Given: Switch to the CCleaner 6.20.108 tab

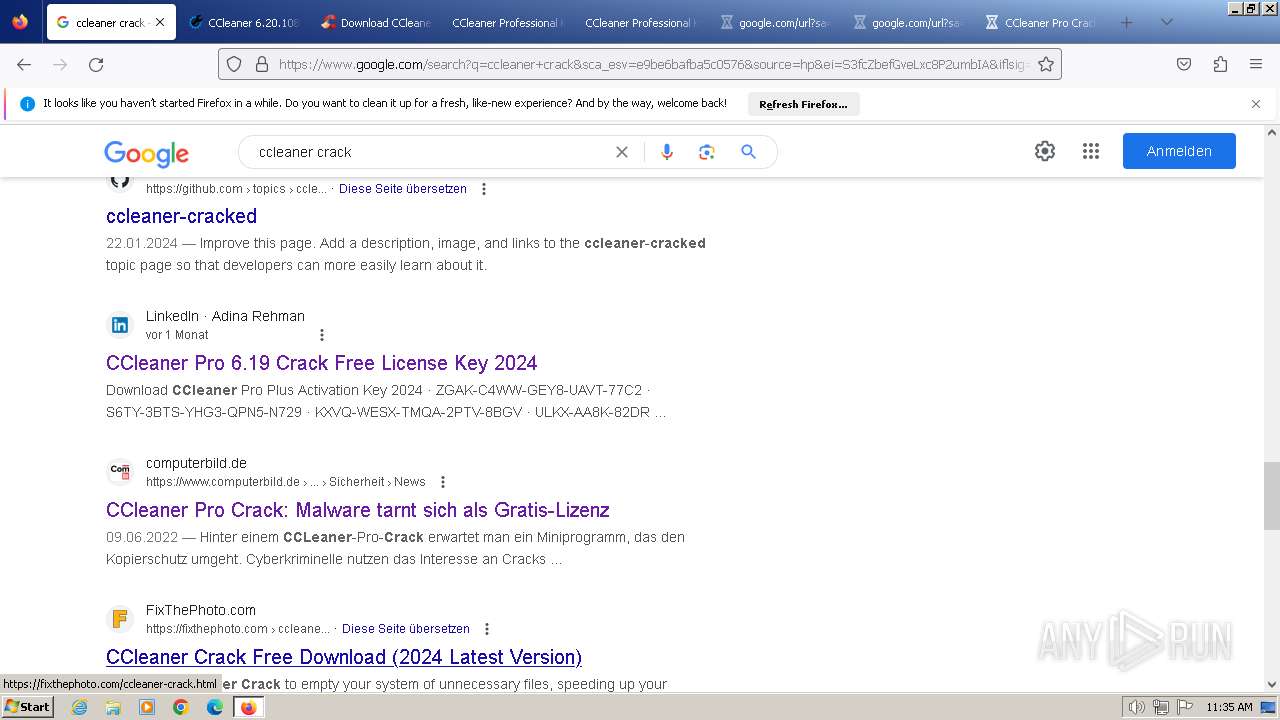Looking at the screenshot, I should 243,22.
